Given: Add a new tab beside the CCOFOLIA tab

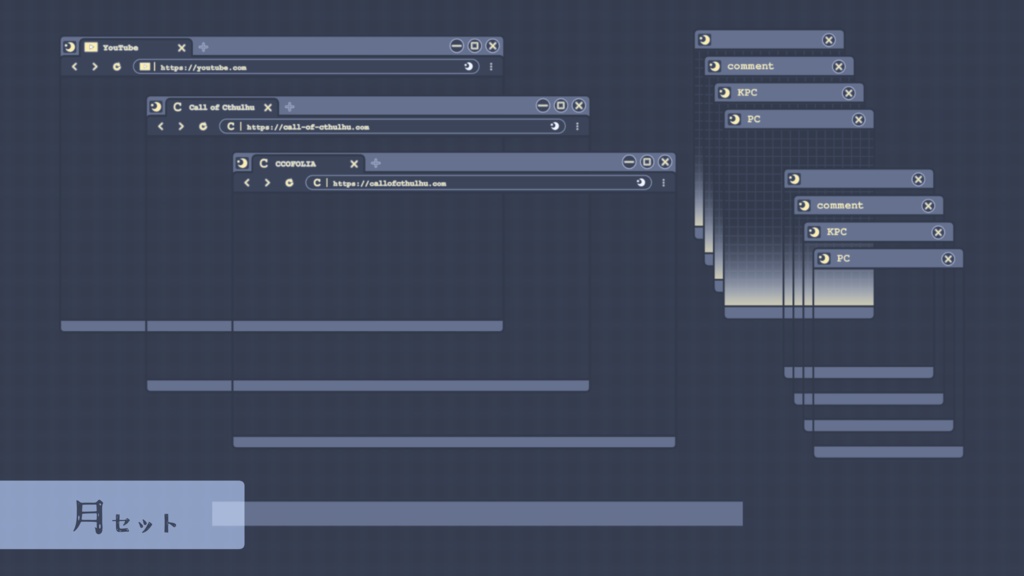Looking at the screenshot, I should click(376, 163).
